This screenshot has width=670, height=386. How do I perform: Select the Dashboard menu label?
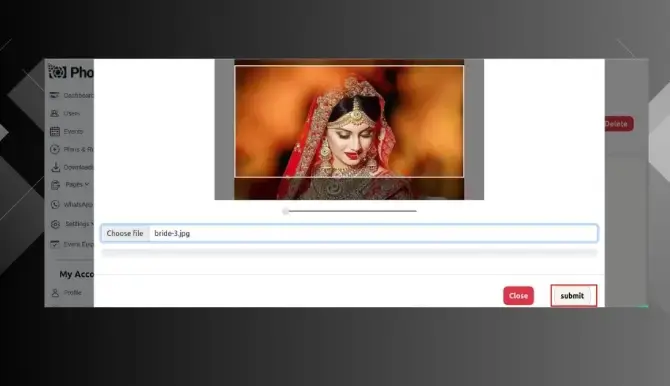tap(78, 95)
